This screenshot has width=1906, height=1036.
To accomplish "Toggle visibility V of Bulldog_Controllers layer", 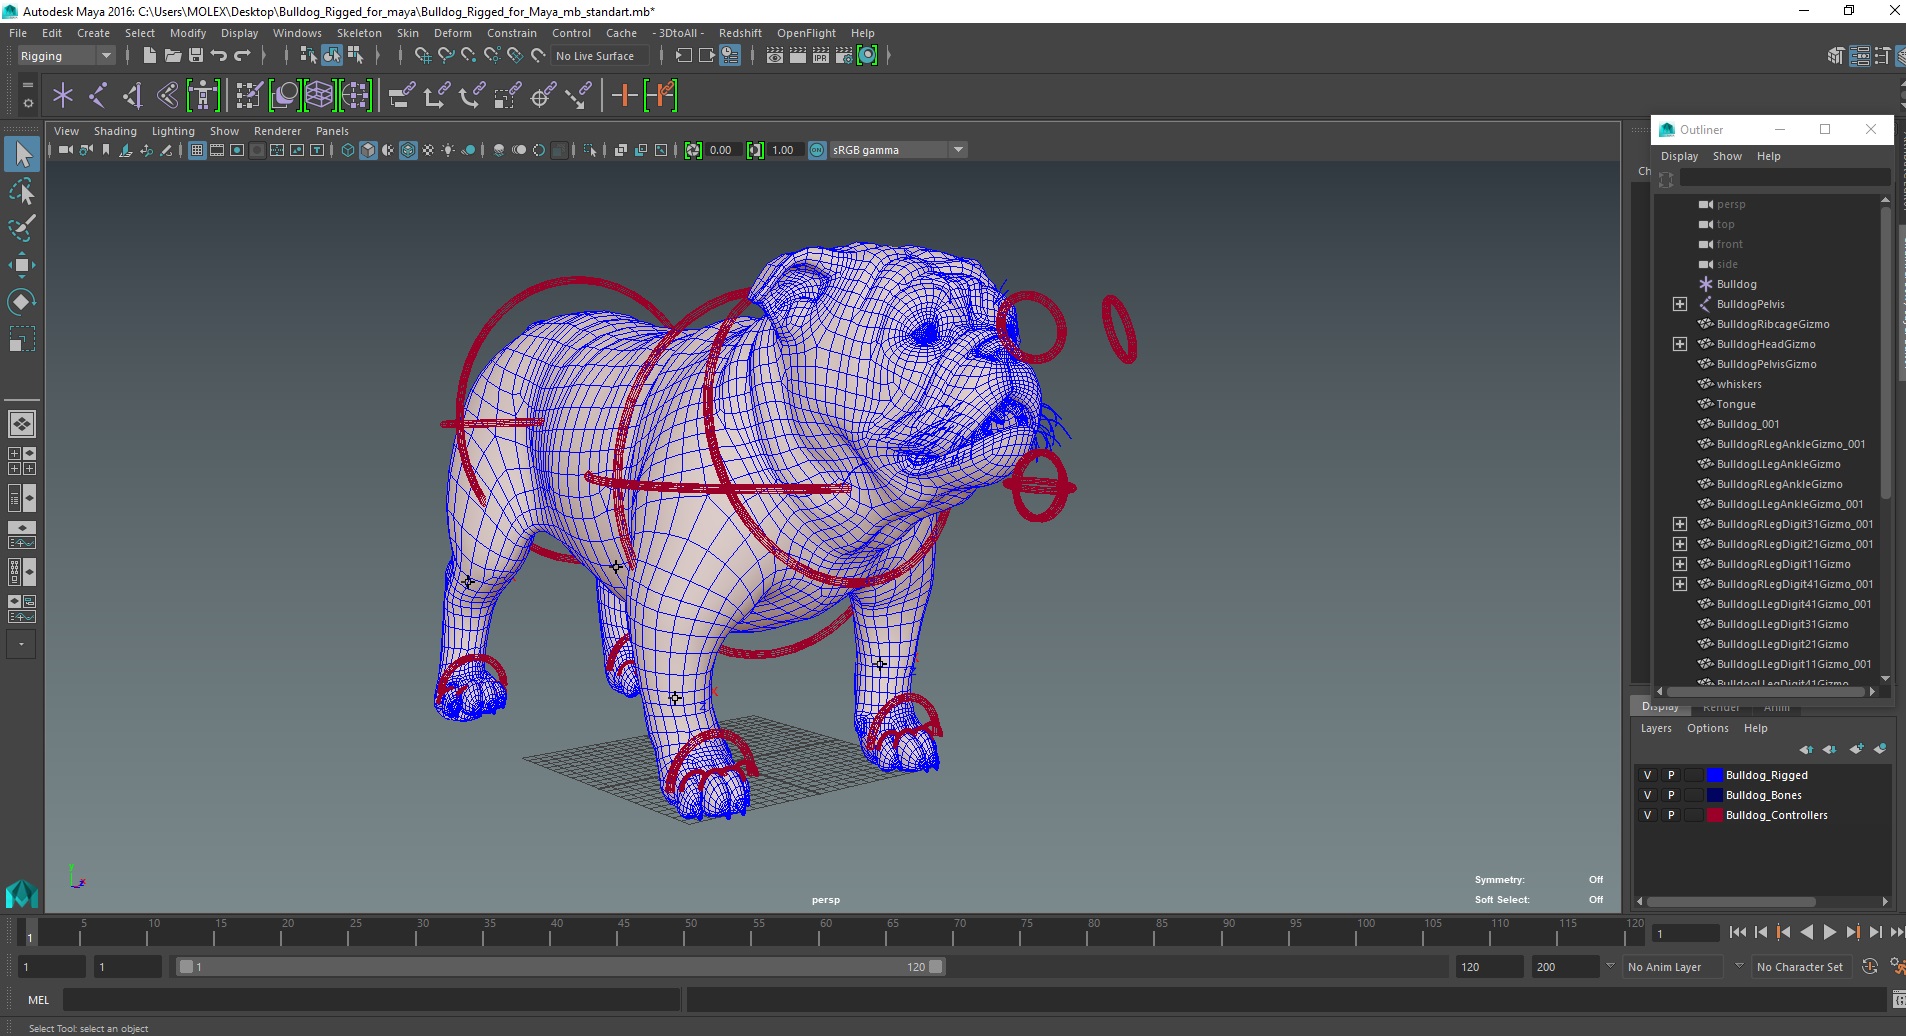I will [1648, 815].
